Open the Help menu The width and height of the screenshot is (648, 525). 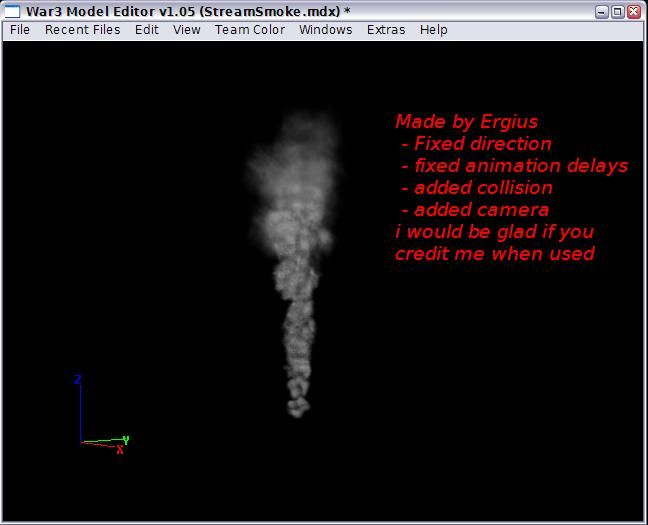pyautogui.click(x=434, y=30)
